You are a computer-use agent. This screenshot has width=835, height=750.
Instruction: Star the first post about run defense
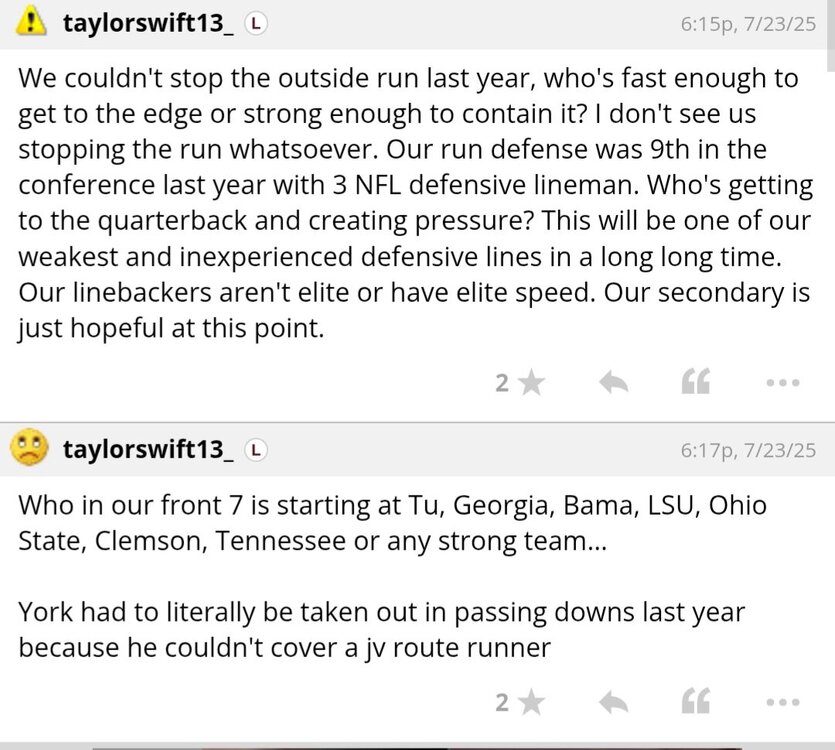[x=532, y=382]
